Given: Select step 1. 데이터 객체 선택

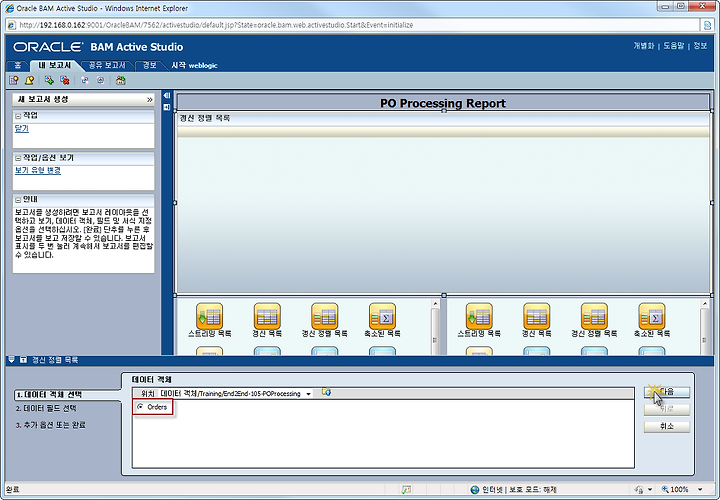Looking at the screenshot, I should pos(49,394).
